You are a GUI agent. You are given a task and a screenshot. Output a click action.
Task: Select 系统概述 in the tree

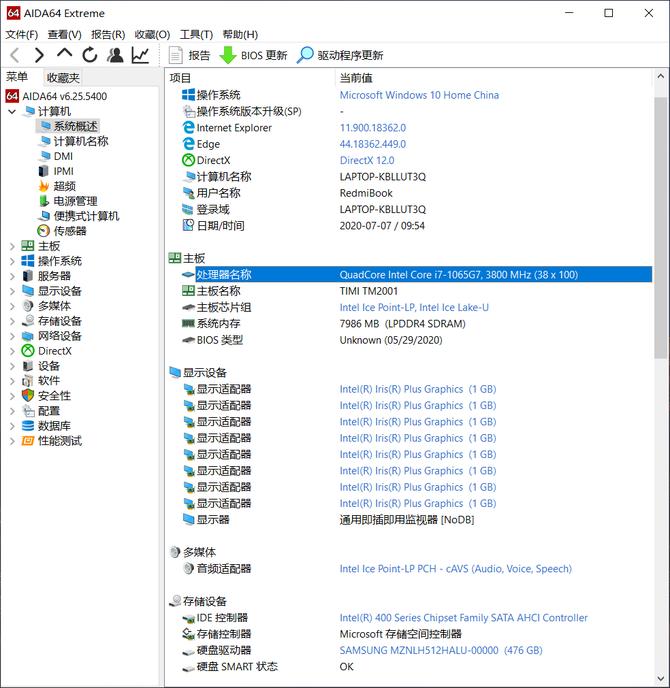click(x=68, y=126)
